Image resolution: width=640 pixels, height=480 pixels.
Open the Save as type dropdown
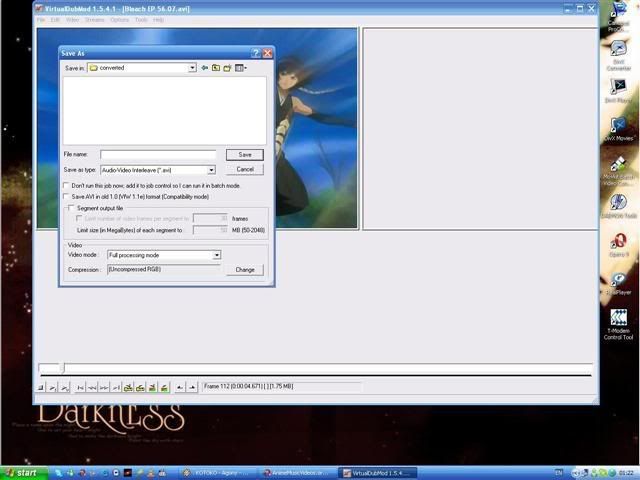coord(211,170)
